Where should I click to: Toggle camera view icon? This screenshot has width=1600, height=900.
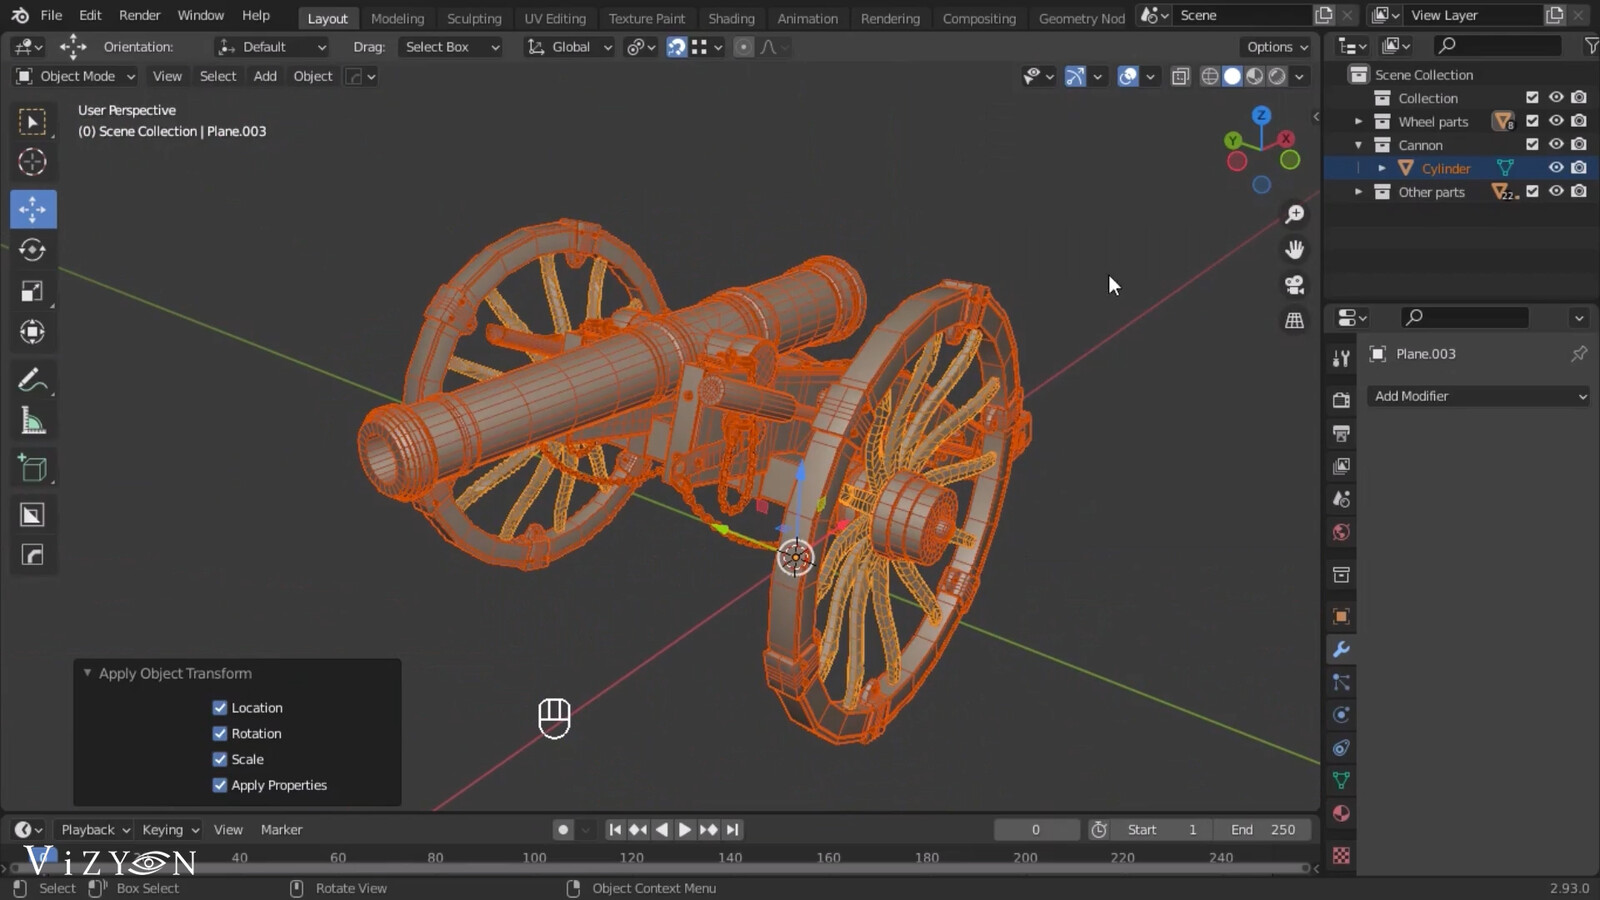pos(1295,285)
